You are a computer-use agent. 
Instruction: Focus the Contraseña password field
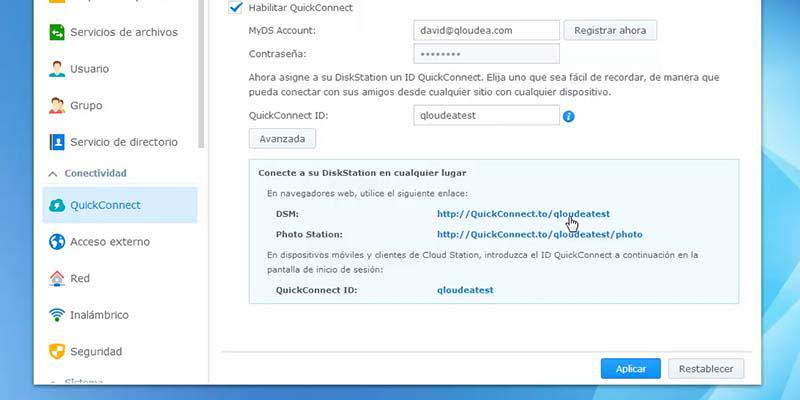[486, 54]
